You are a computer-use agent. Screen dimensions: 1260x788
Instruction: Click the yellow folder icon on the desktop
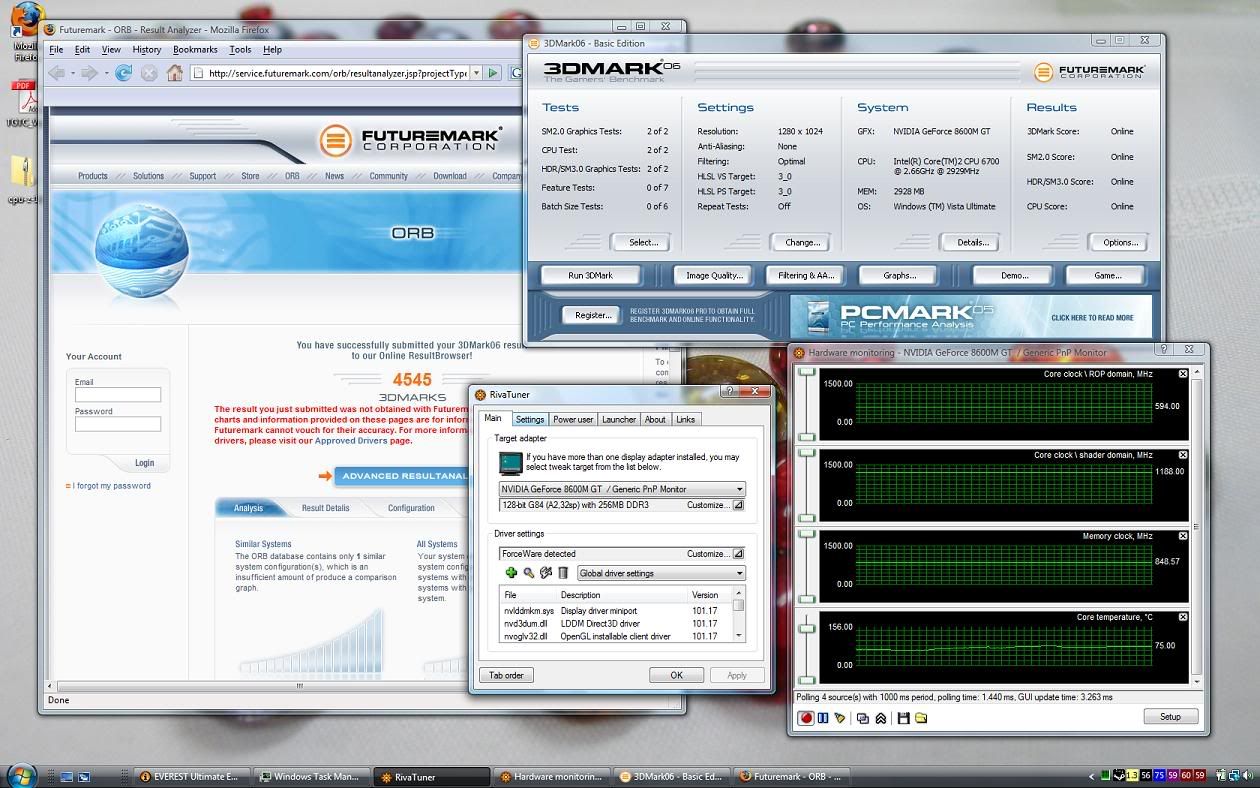click(23, 170)
